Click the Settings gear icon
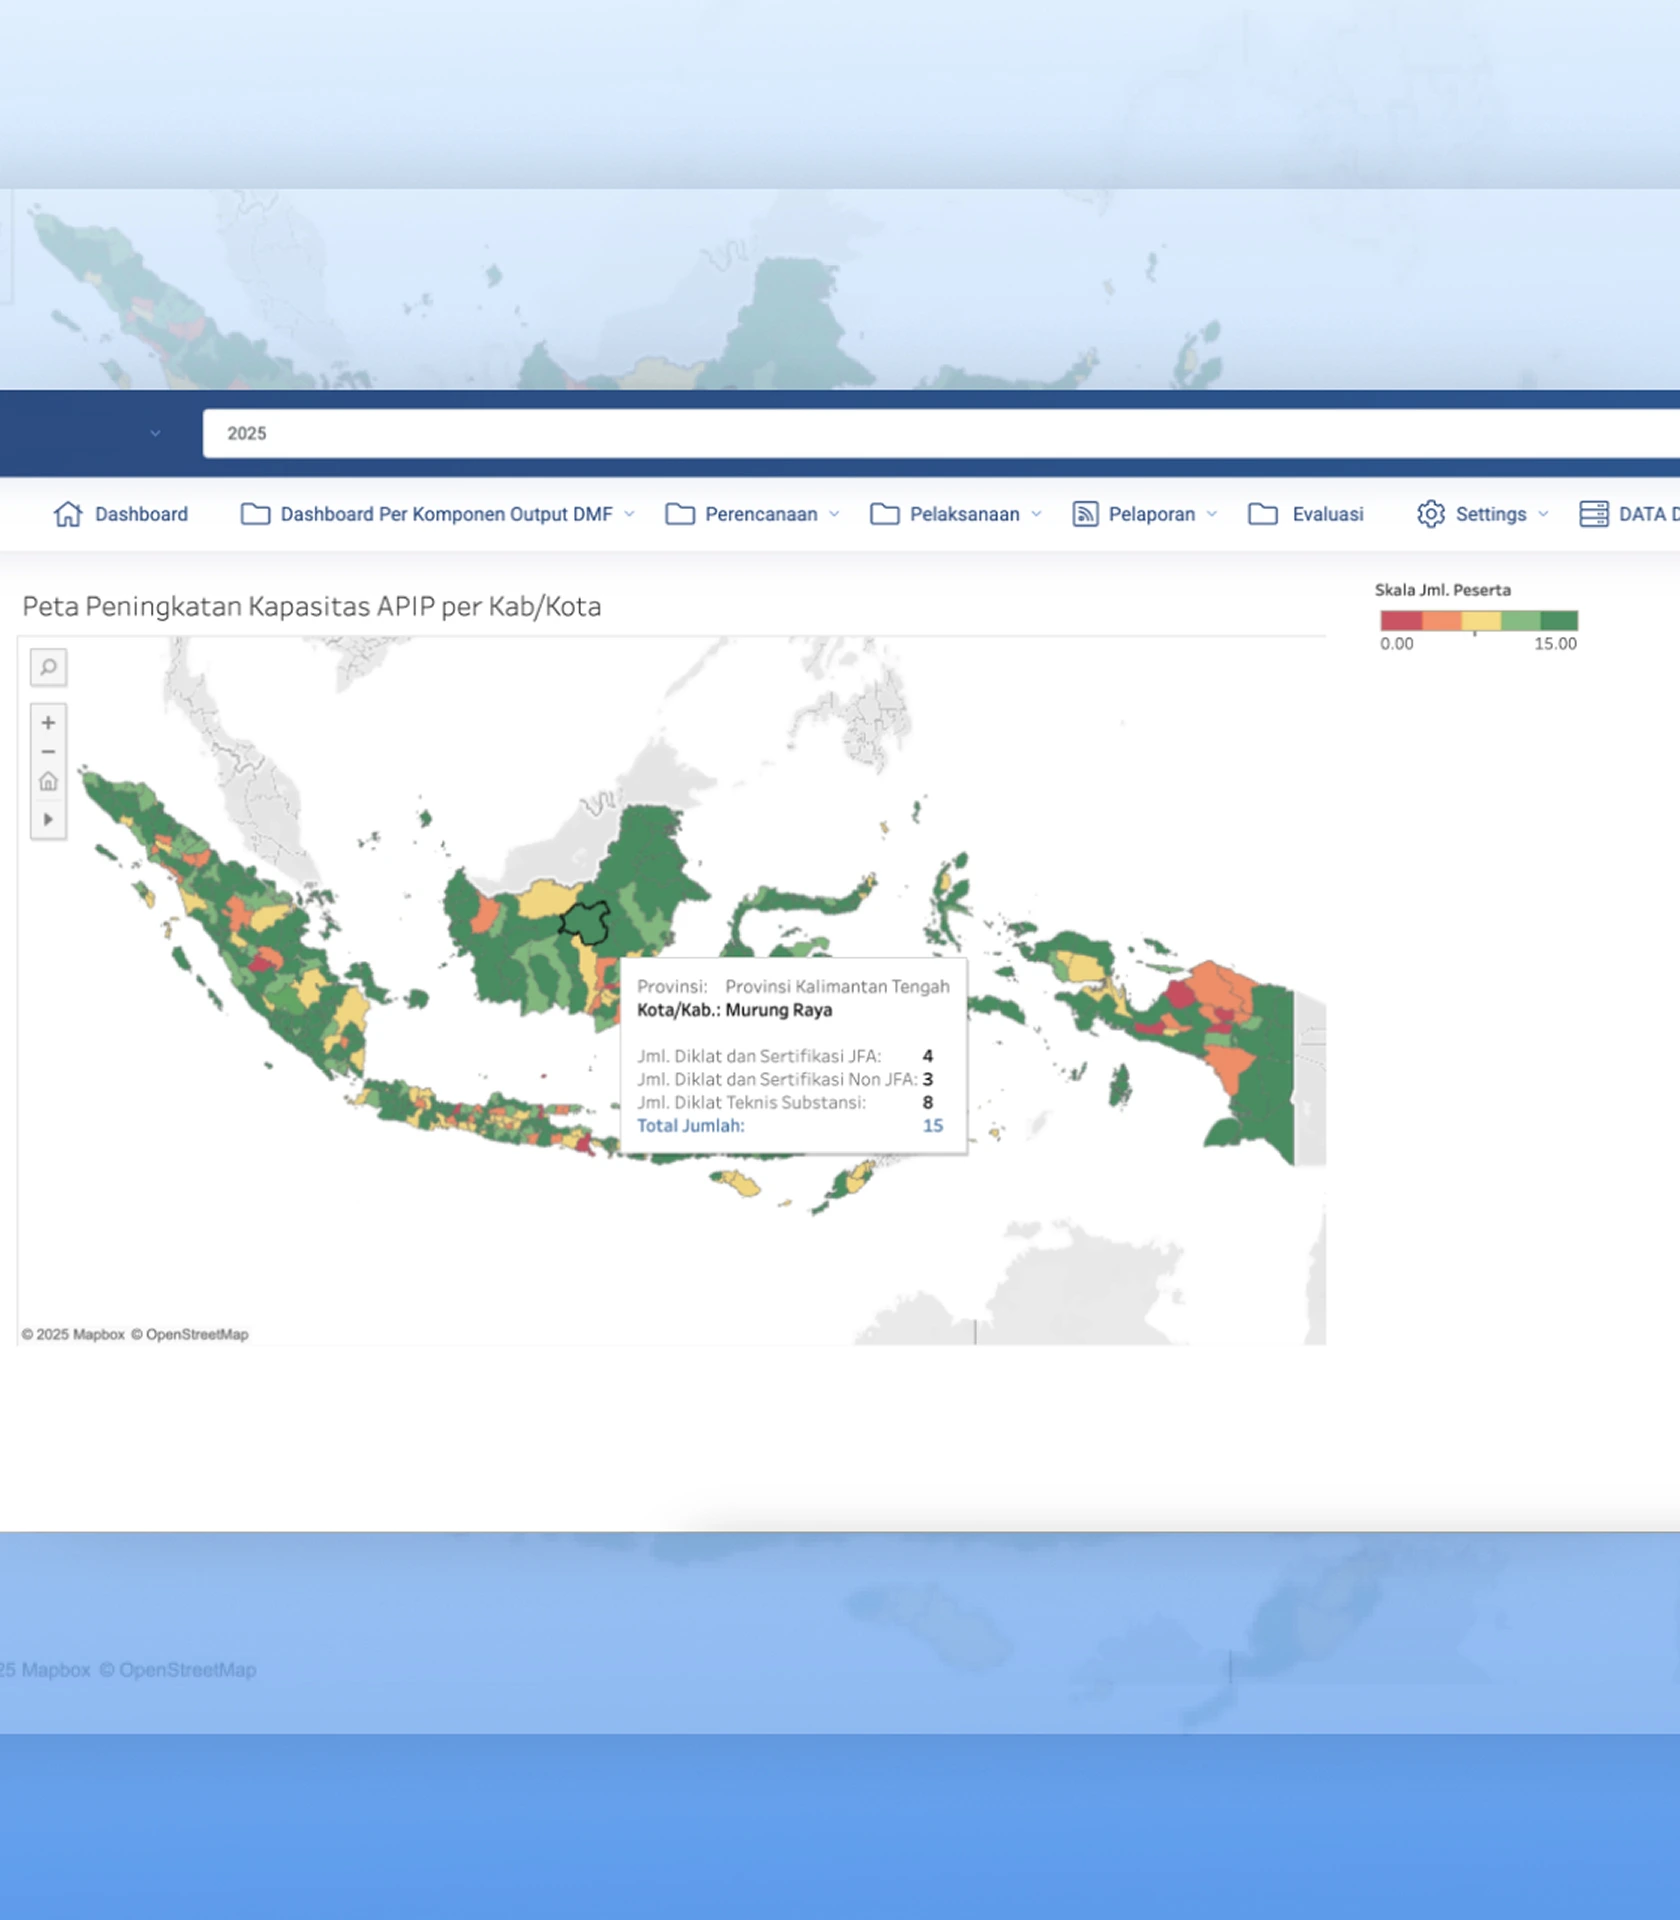The height and width of the screenshot is (1920, 1680). tap(1430, 514)
